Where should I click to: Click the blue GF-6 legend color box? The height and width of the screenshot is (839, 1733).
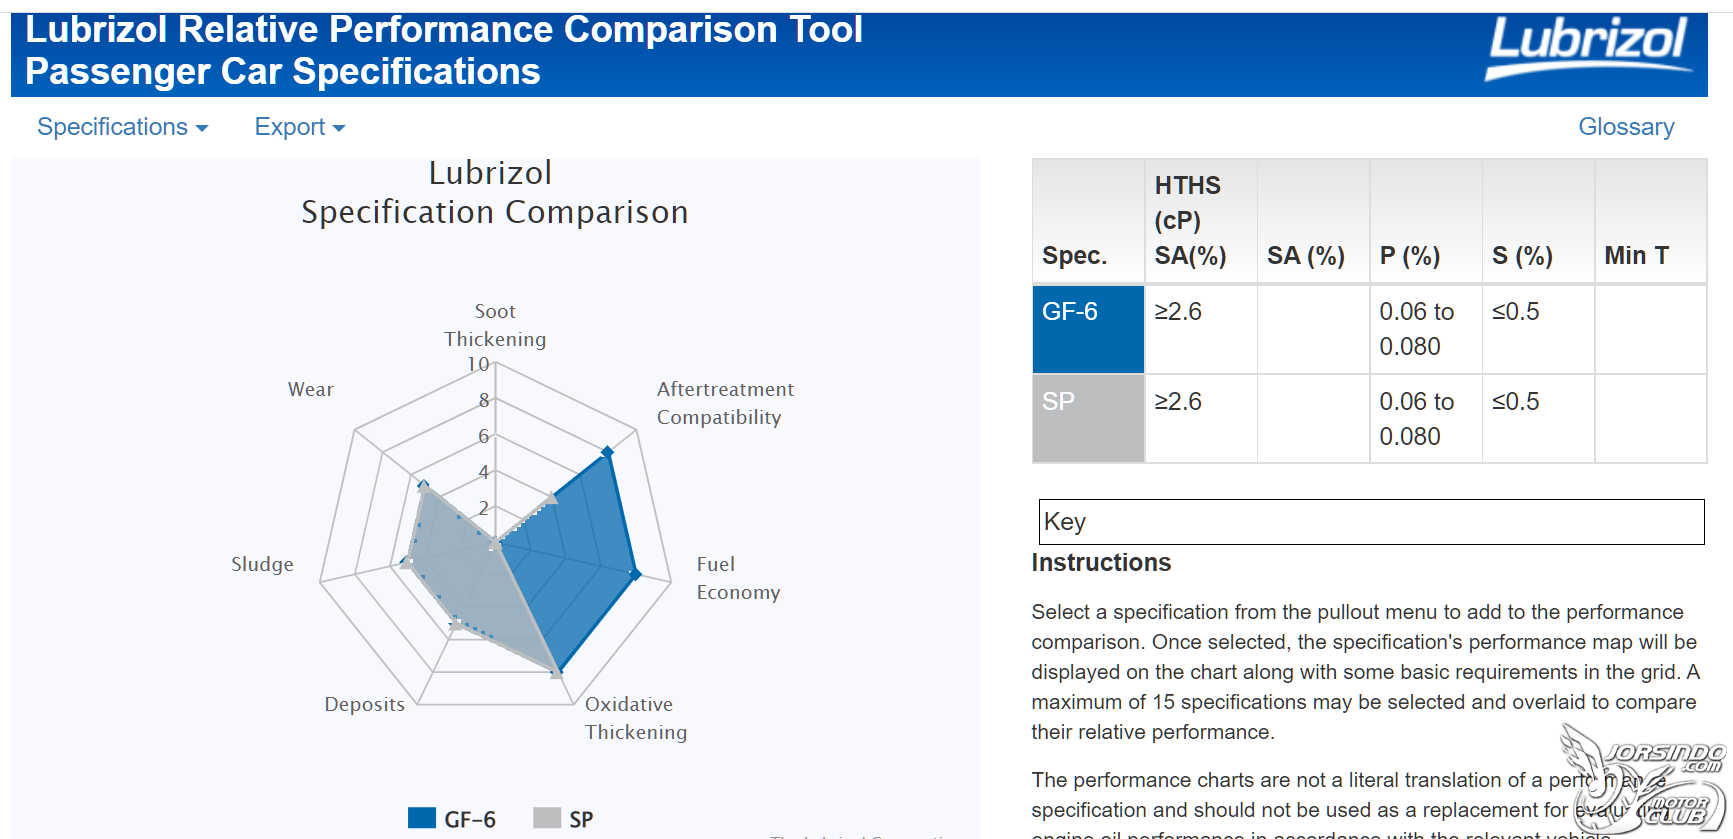(x=422, y=818)
